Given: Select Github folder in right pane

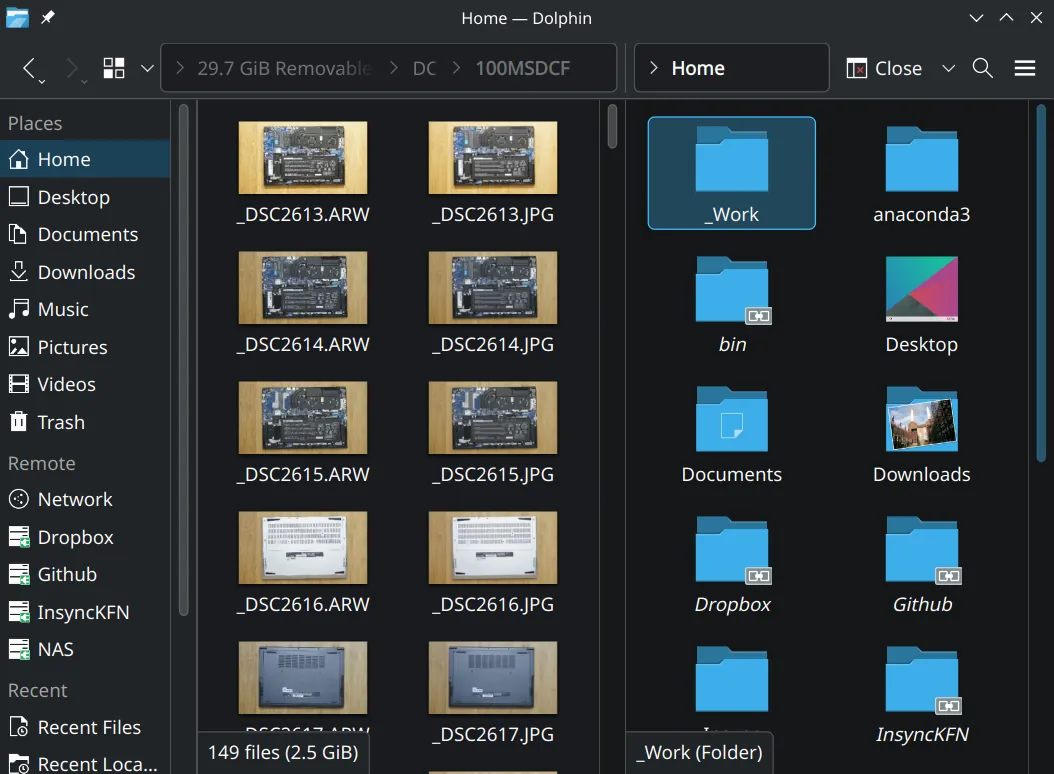Looking at the screenshot, I should (x=922, y=549).
